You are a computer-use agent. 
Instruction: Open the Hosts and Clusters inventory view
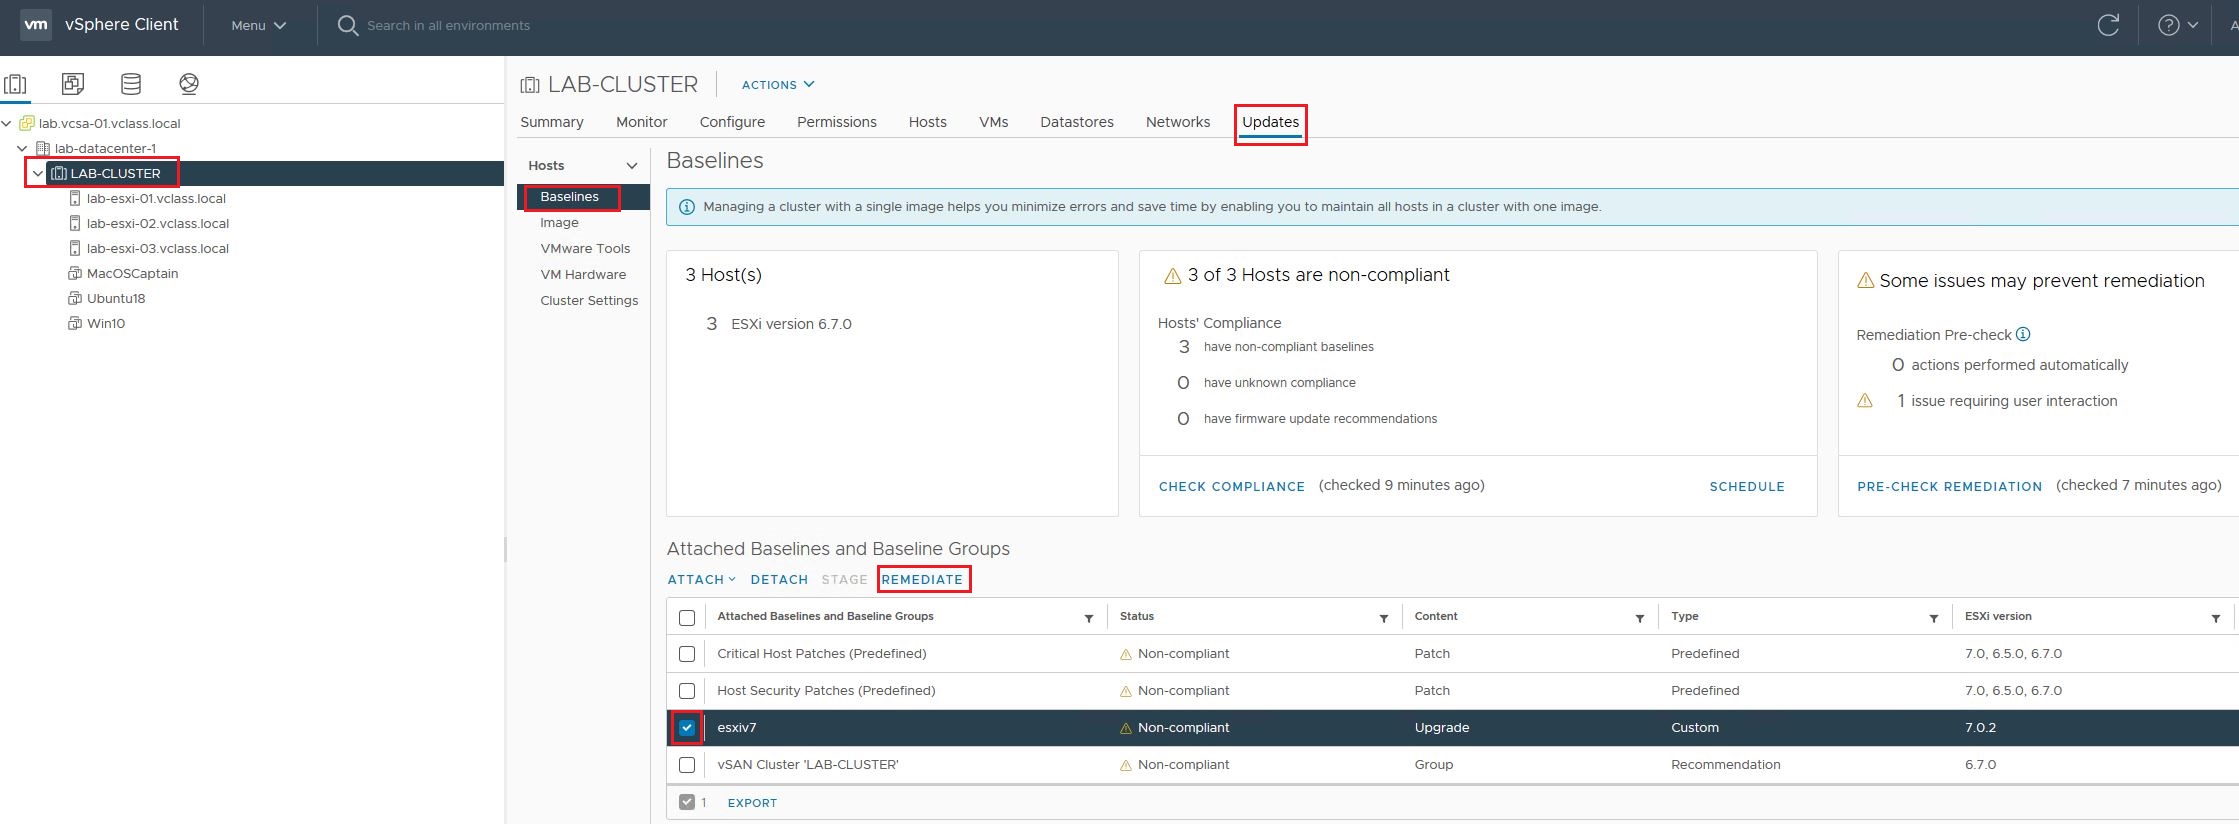[15, 84]
